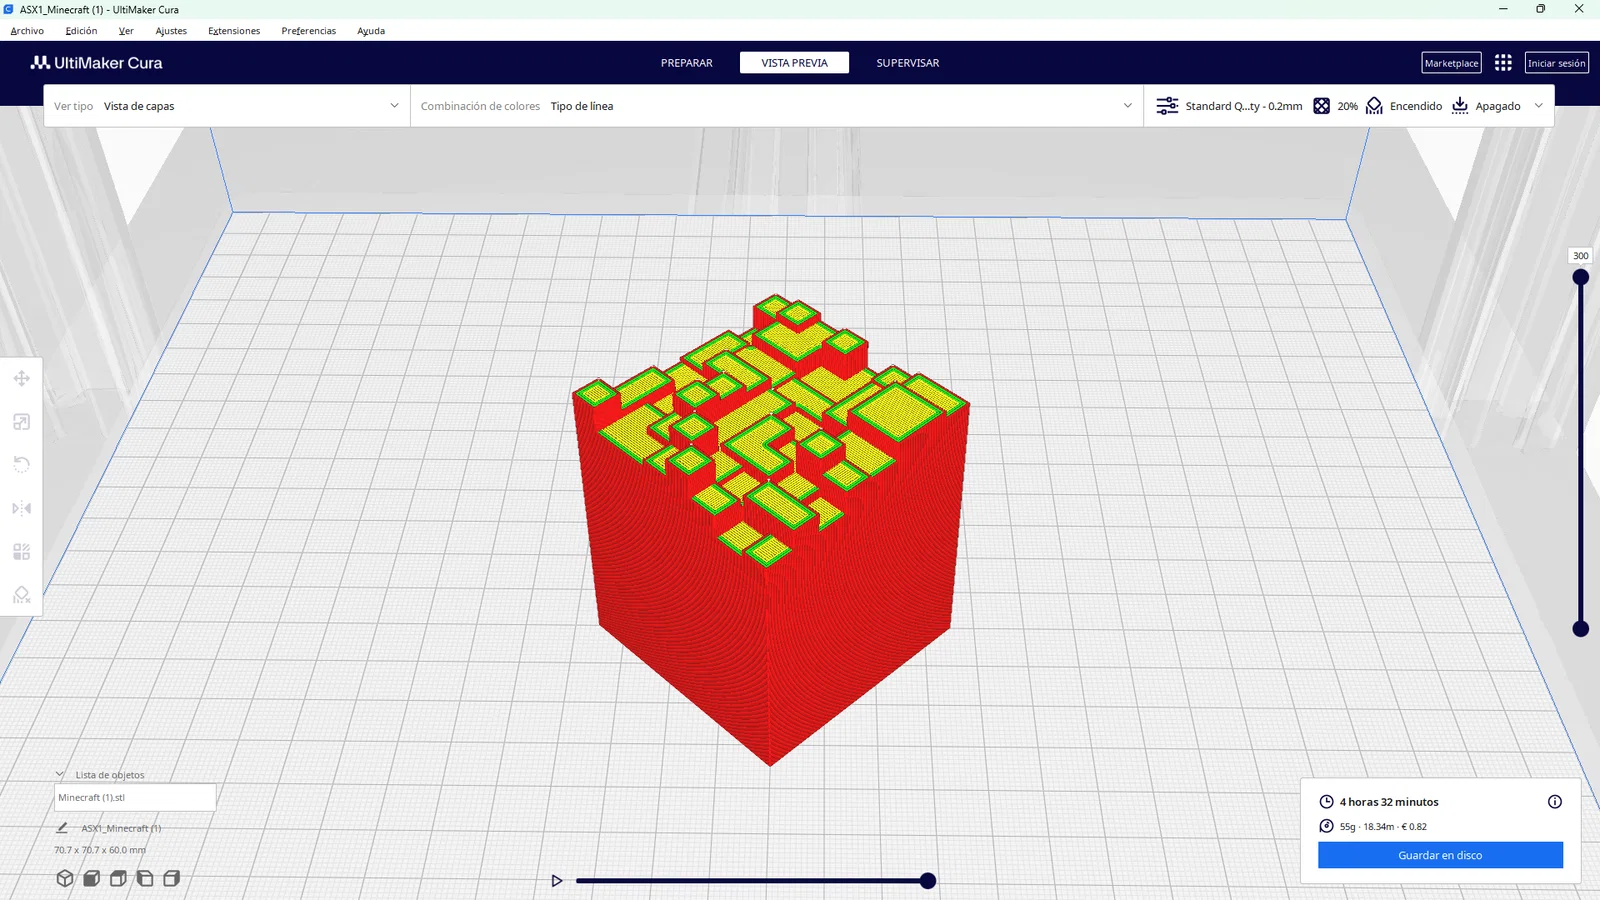Select the VISTA PREVIA stage tab
1600x900 pixels.
(795, 63)
